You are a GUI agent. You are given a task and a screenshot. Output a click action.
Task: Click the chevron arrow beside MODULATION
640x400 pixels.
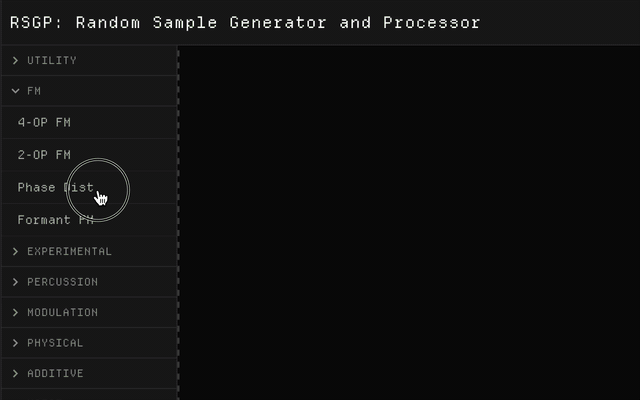15,312
